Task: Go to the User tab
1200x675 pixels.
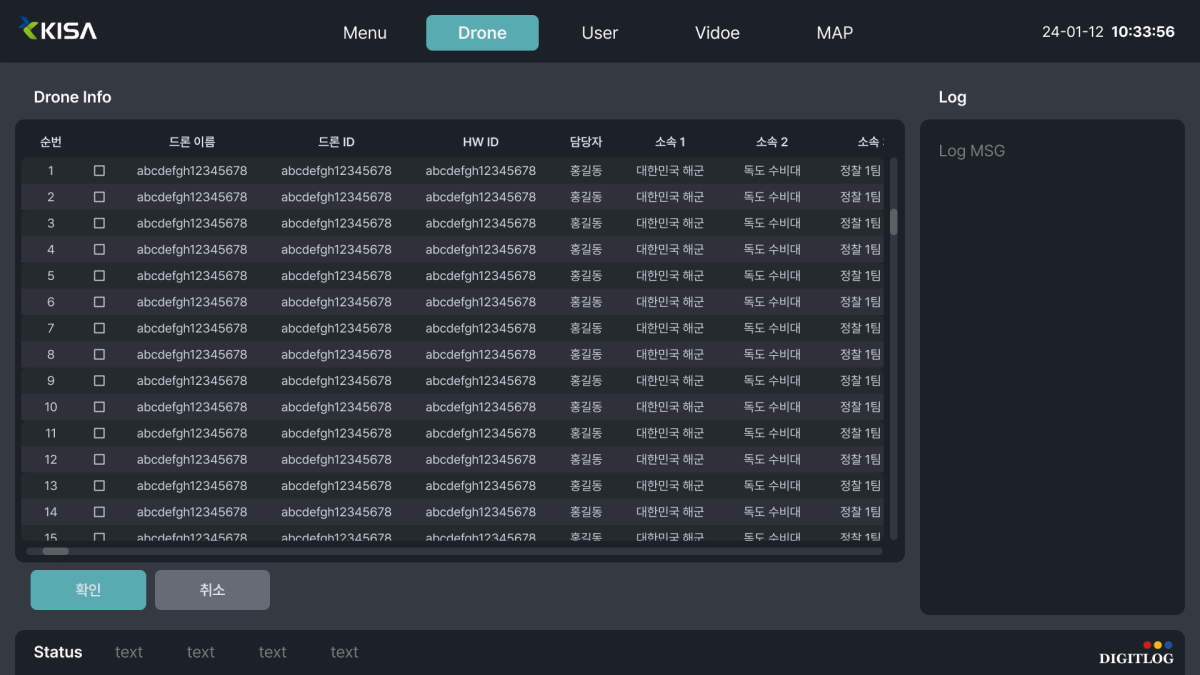Action: (599, 33)
